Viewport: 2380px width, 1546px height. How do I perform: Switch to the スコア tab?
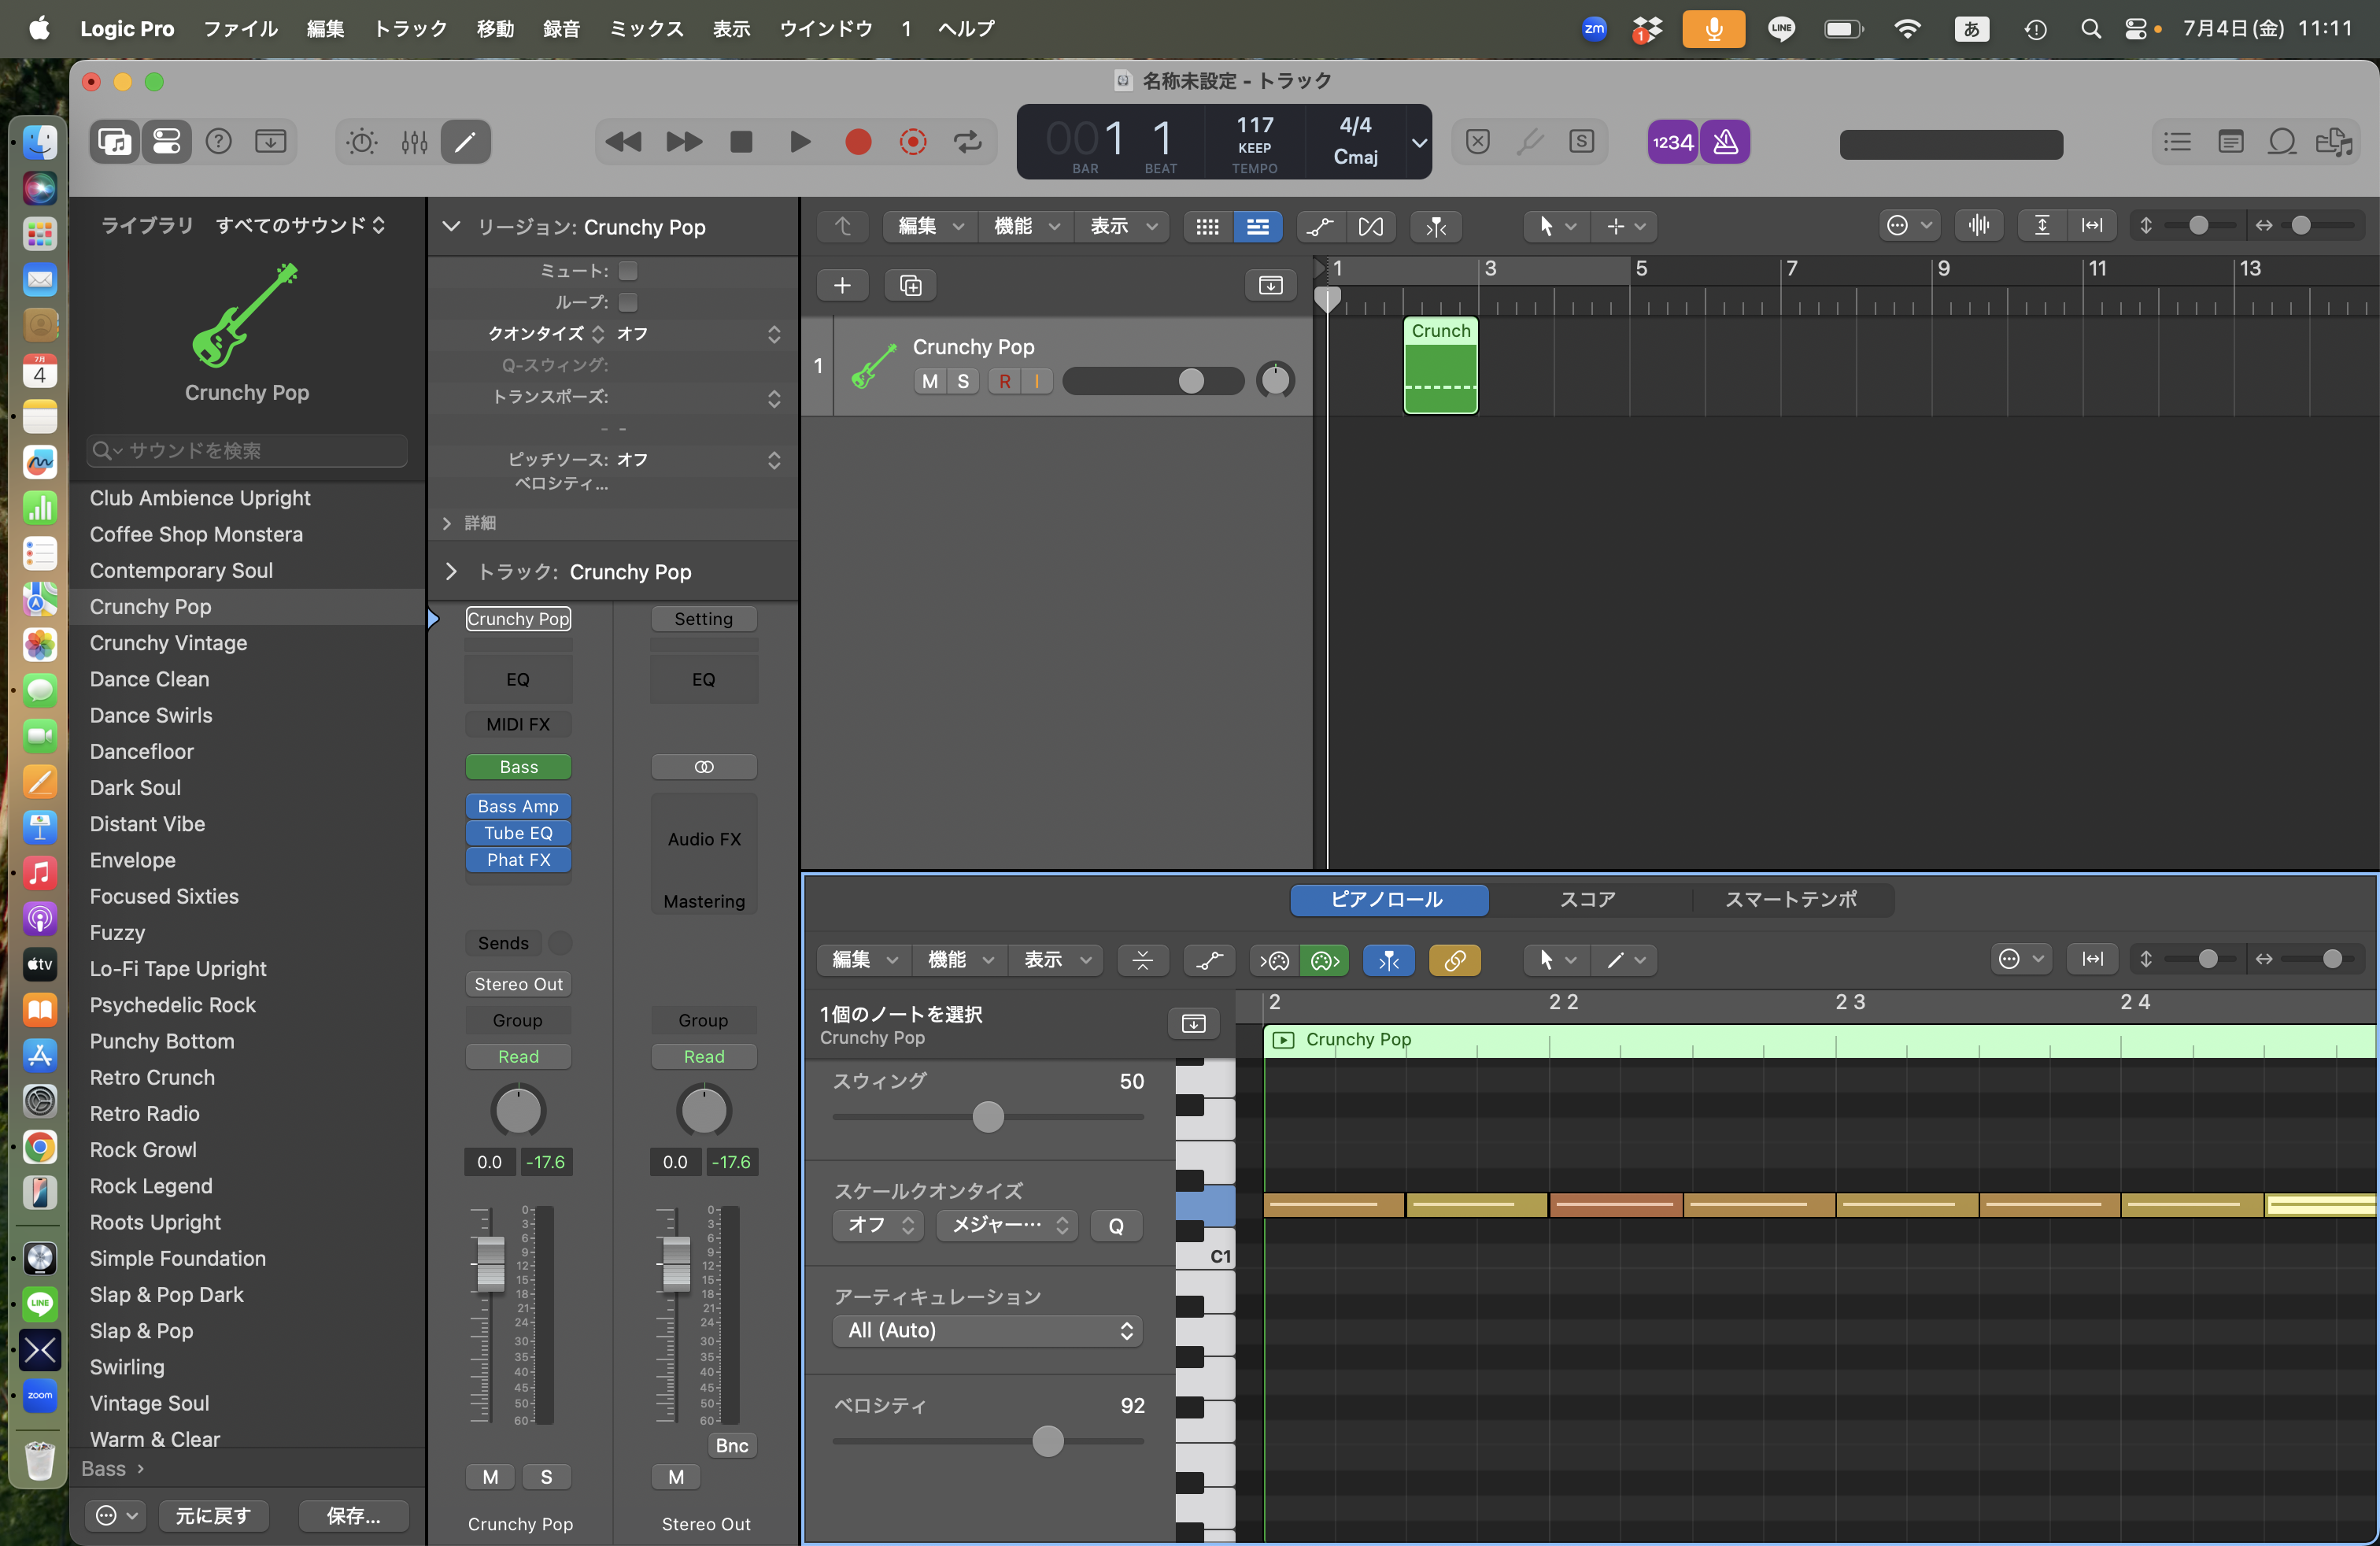[x=1588, y=899]
